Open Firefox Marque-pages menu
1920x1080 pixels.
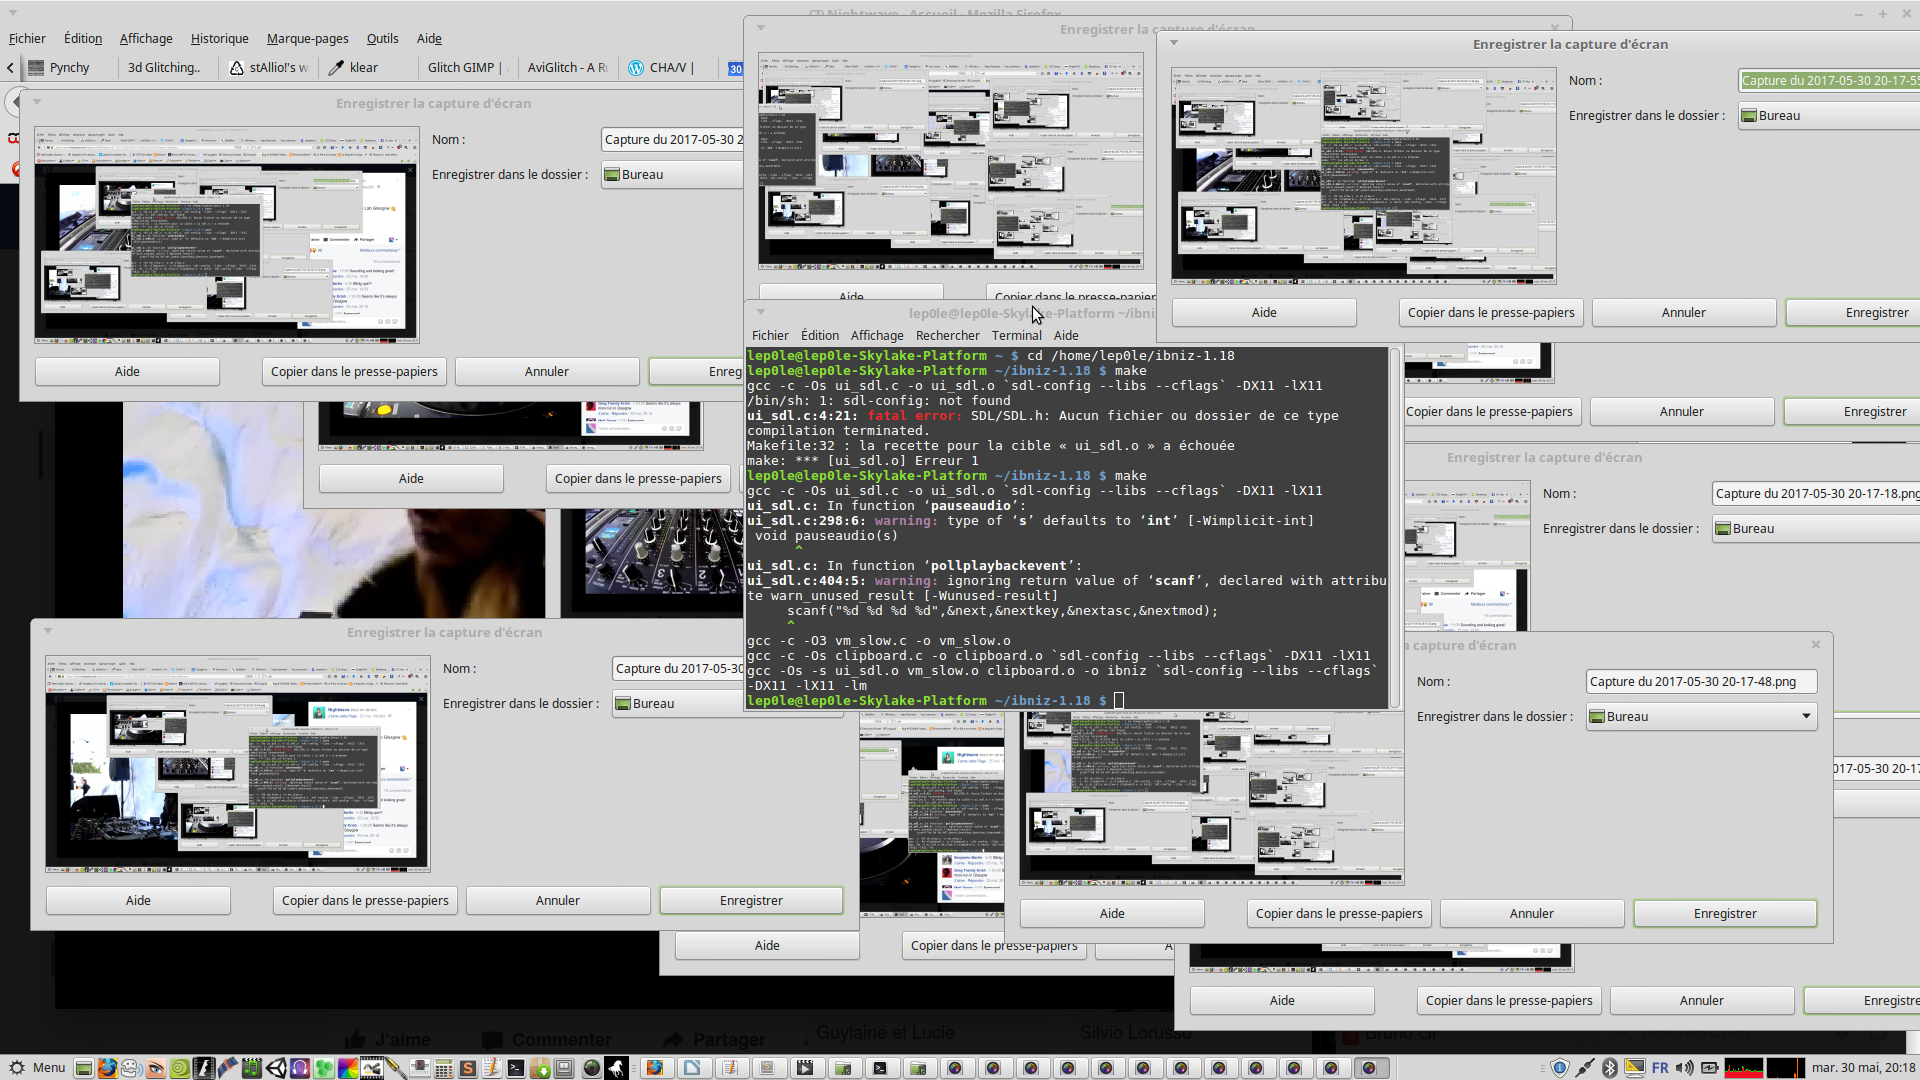(x=307, y=38)
